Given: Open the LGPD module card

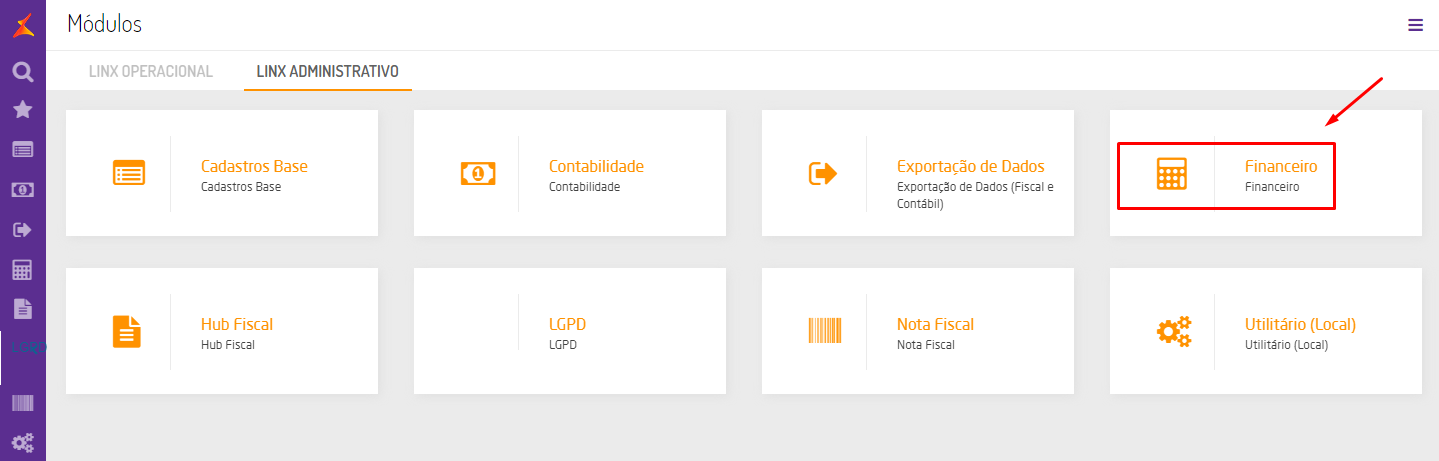Looking at the screenshot, I should [x=570, y=331].
